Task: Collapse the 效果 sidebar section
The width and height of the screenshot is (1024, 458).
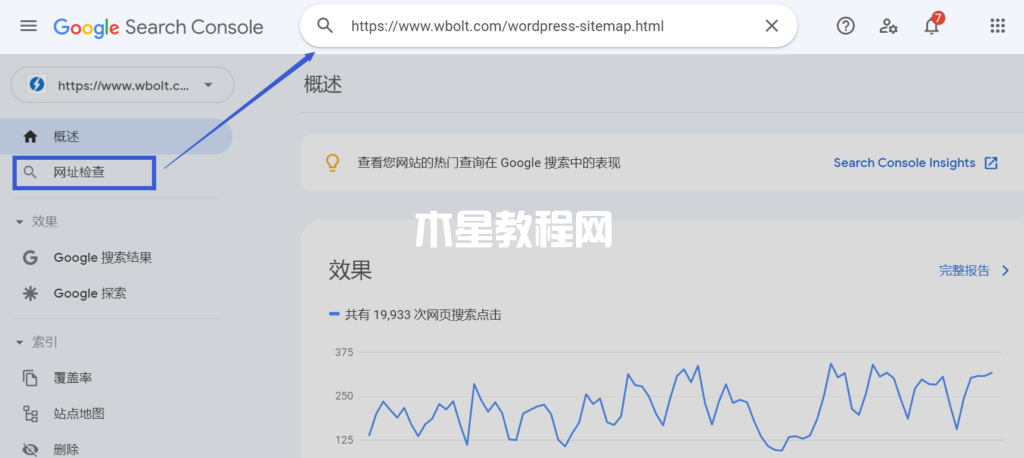Action: [37, 222]
